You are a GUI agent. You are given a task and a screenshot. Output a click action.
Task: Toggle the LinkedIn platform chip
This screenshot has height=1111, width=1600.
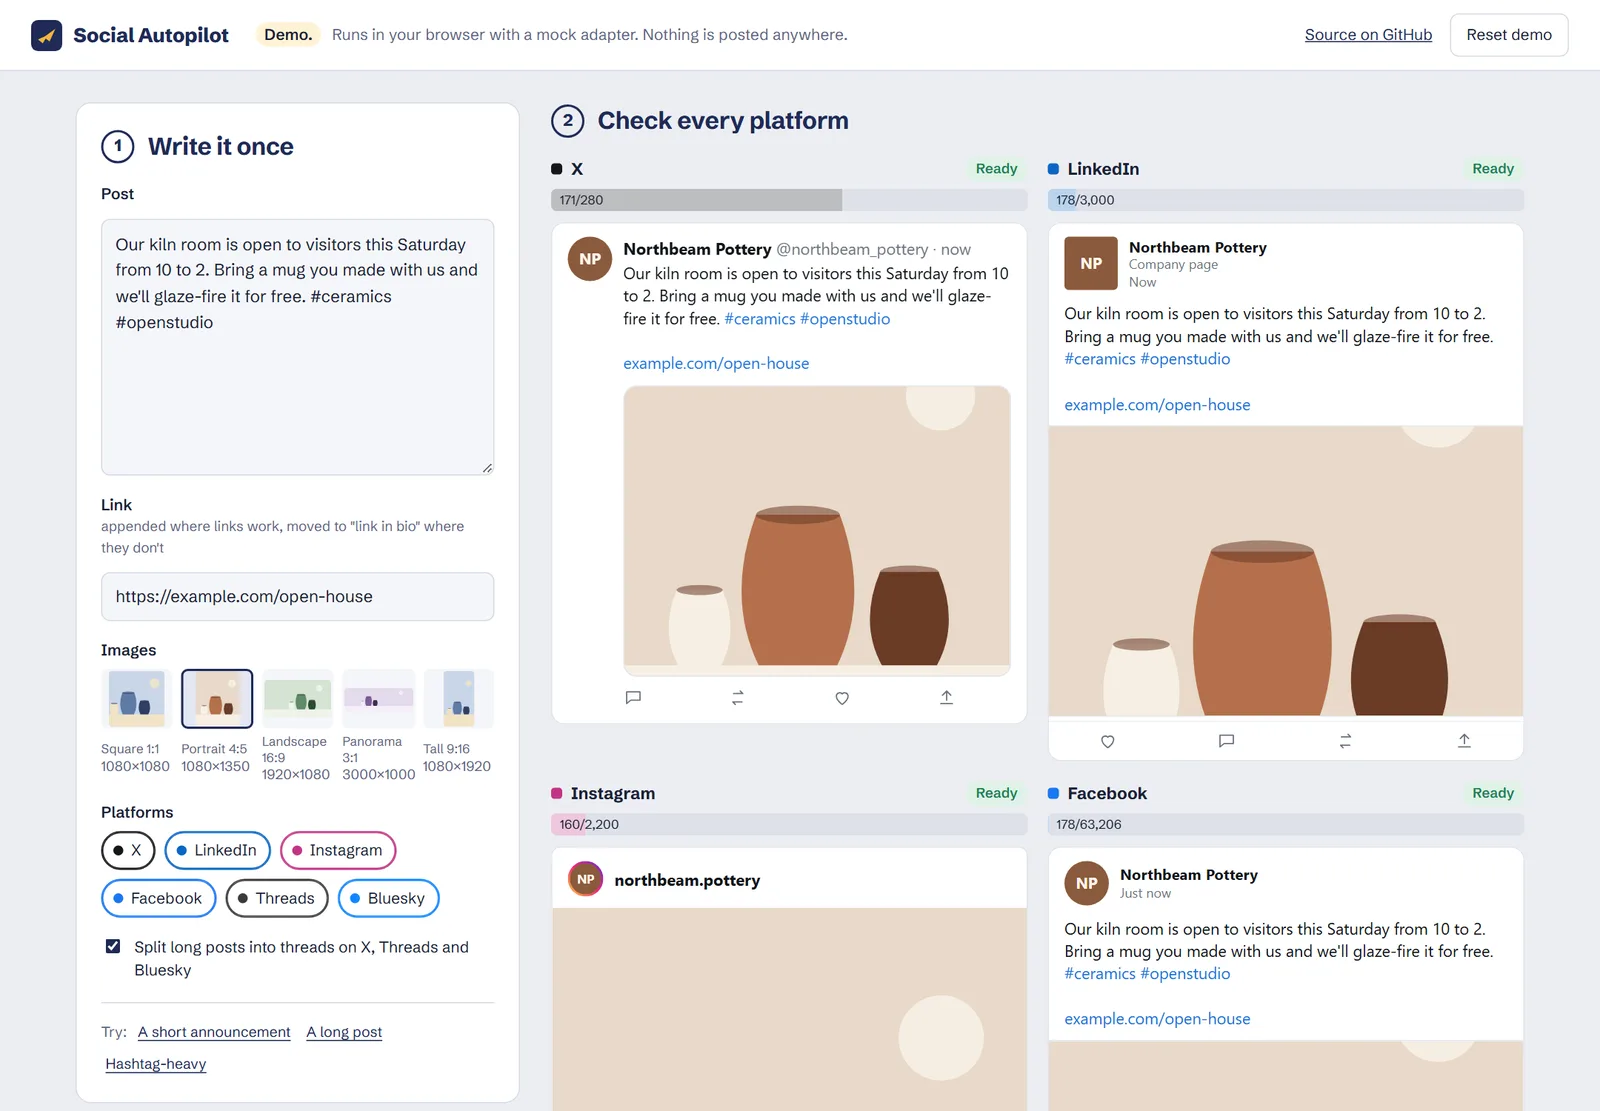click(x=217, y=850)
